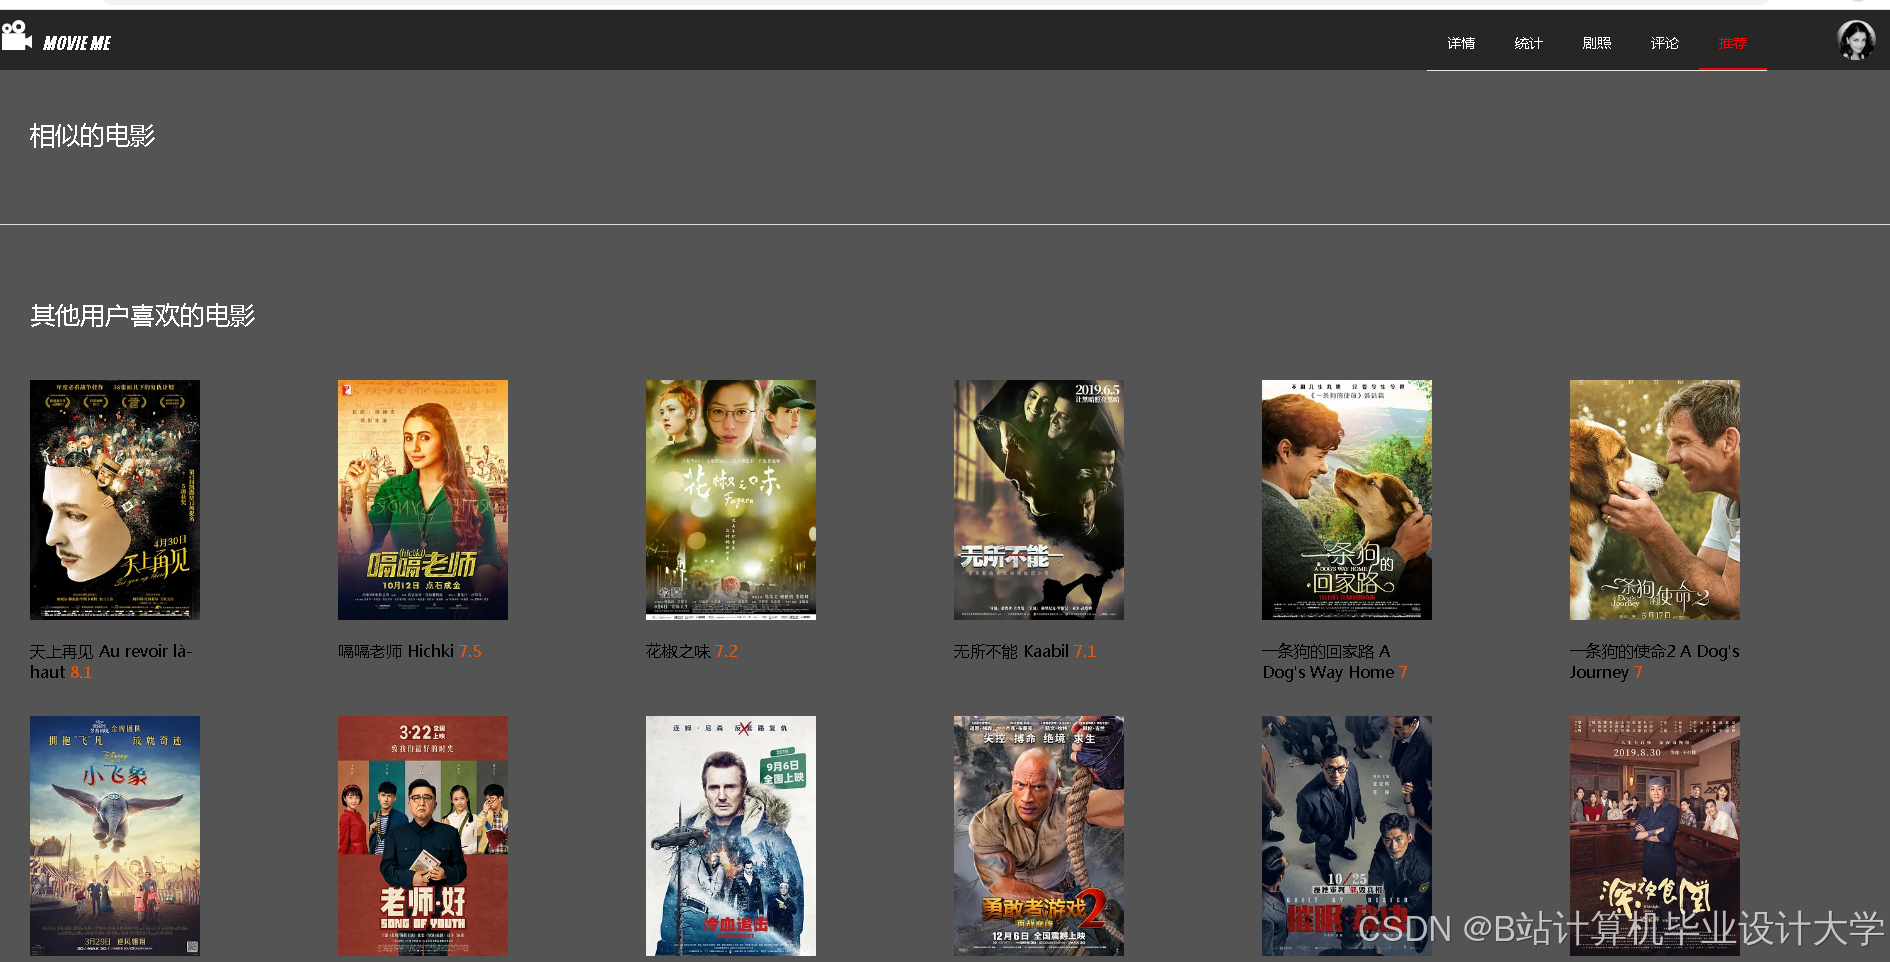Click the 其他用户喜欢的电影 heading
This screenshot has width=1890, height=962.
142,316
